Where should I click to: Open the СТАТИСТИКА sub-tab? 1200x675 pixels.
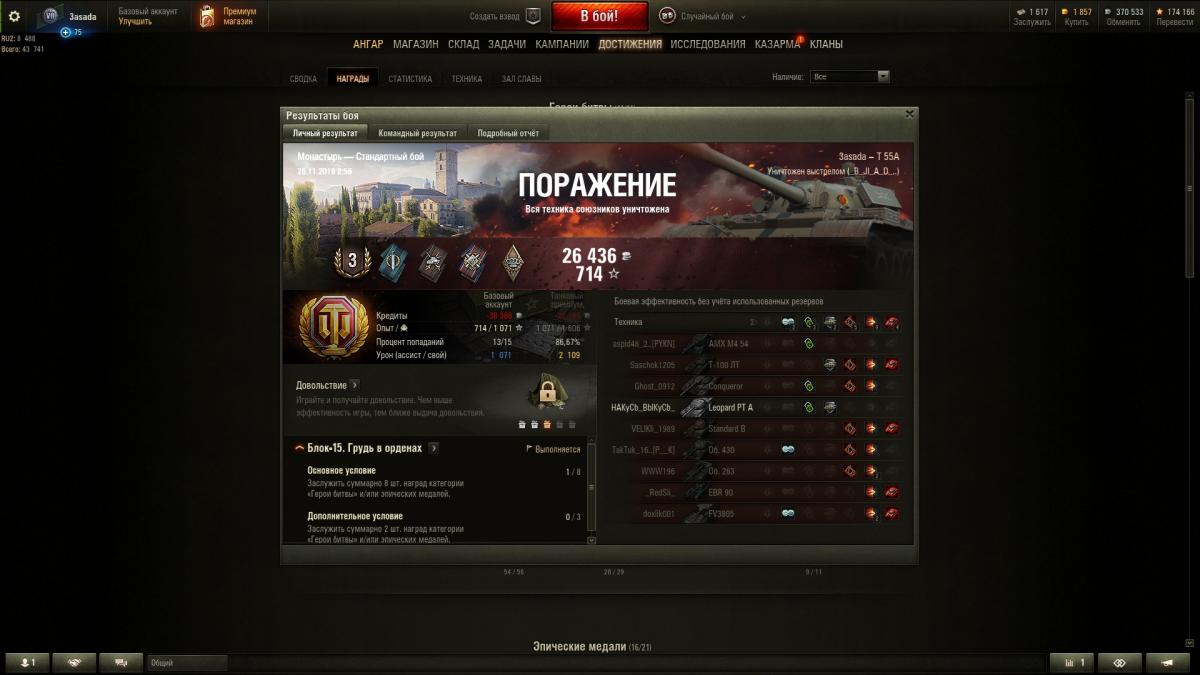[x=410, y=79]
